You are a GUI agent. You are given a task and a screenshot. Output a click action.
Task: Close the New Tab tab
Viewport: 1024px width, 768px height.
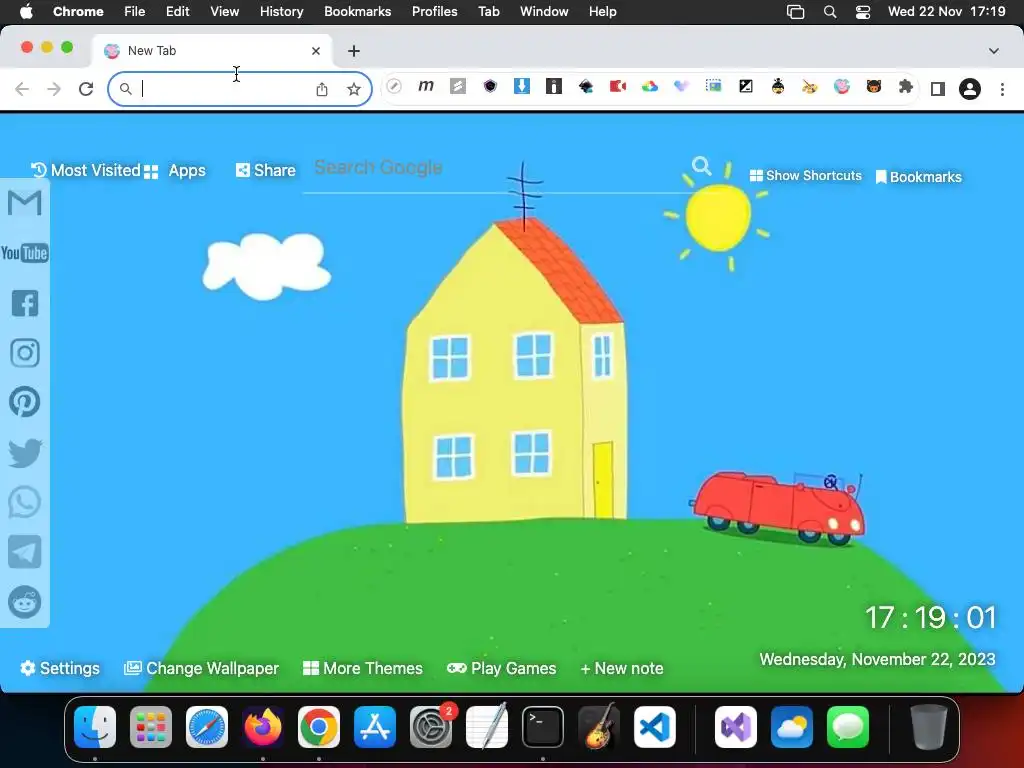316,51
